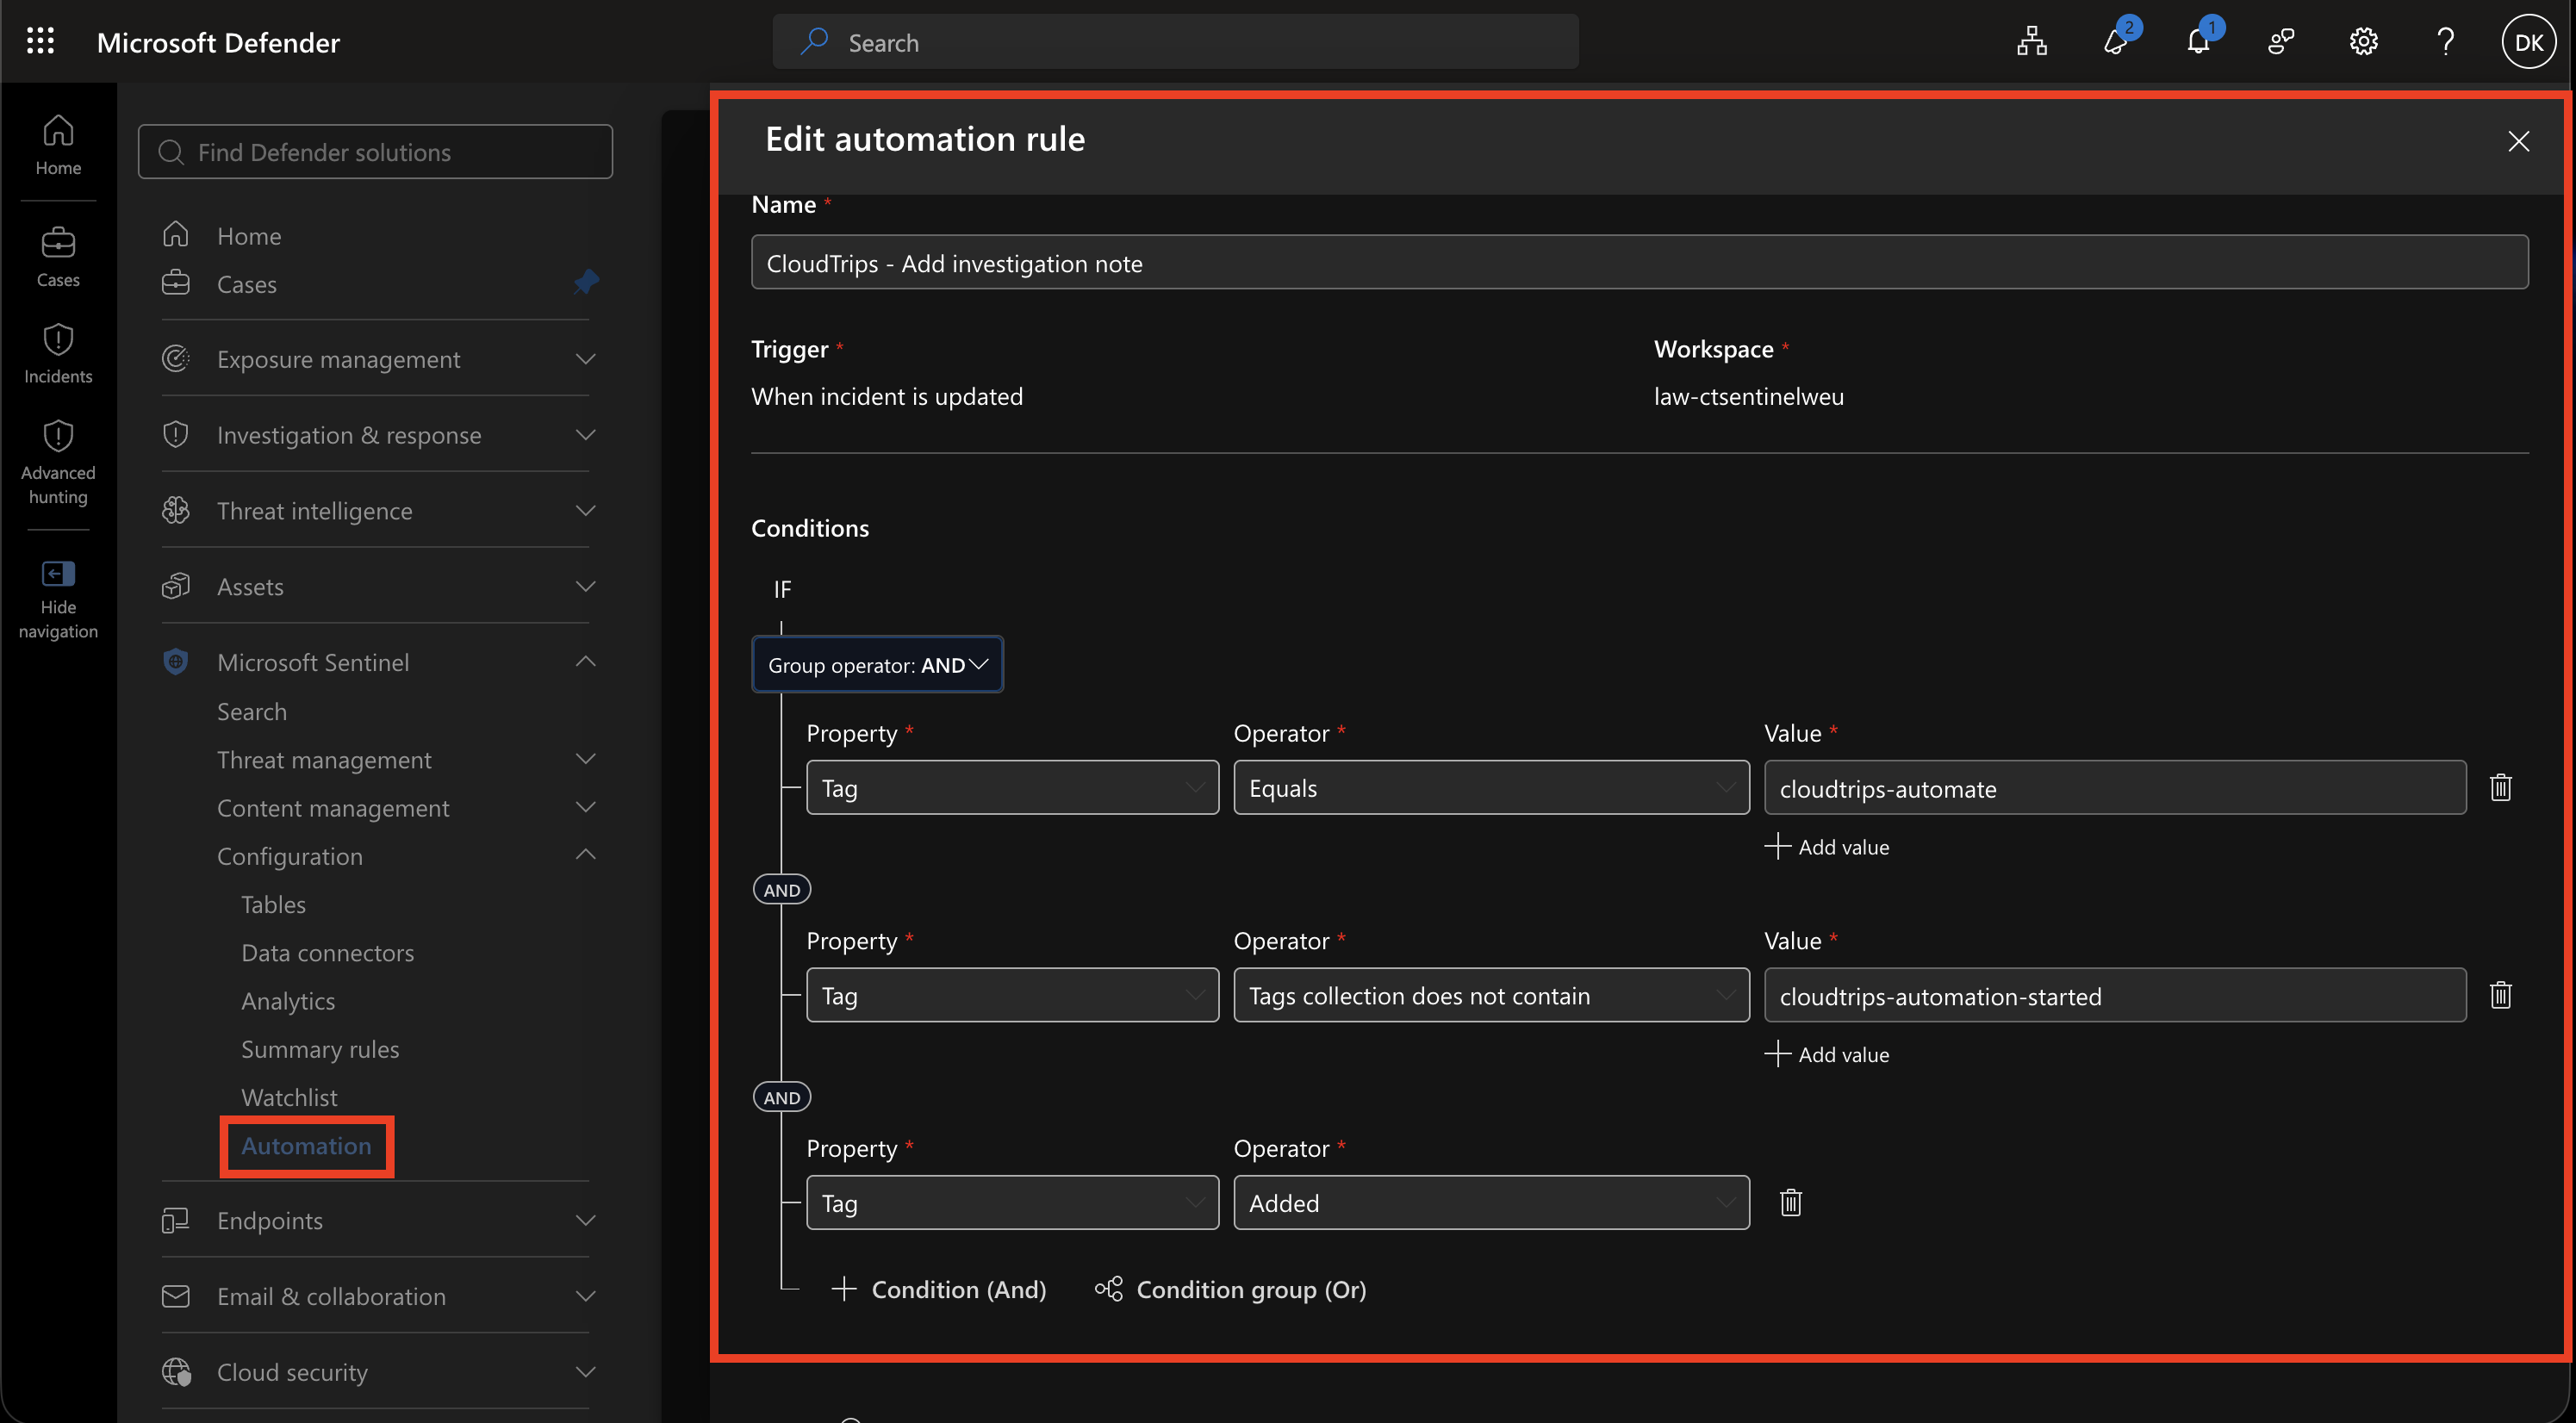The image size is (2576, 1423).
Task: Open alerts bell with badge 2
Action: (x=2115, y=41)
